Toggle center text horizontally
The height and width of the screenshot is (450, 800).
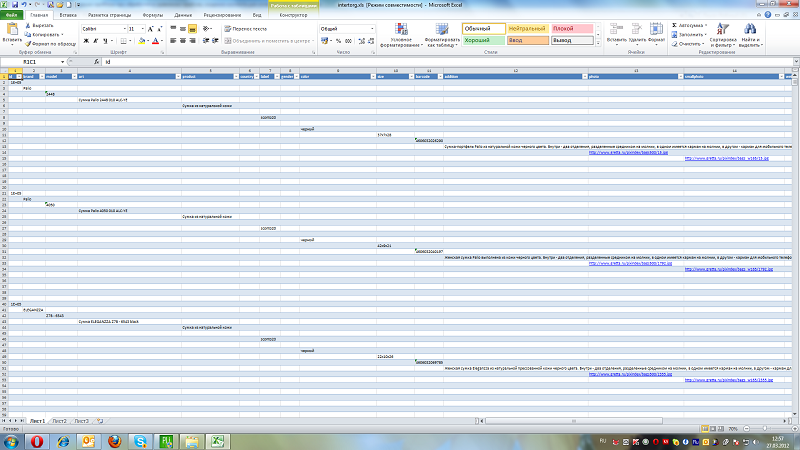coord(183,40)
